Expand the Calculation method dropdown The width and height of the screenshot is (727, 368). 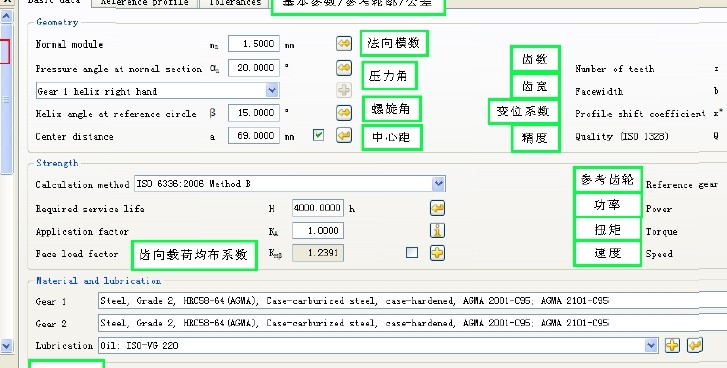pos(439,184)
